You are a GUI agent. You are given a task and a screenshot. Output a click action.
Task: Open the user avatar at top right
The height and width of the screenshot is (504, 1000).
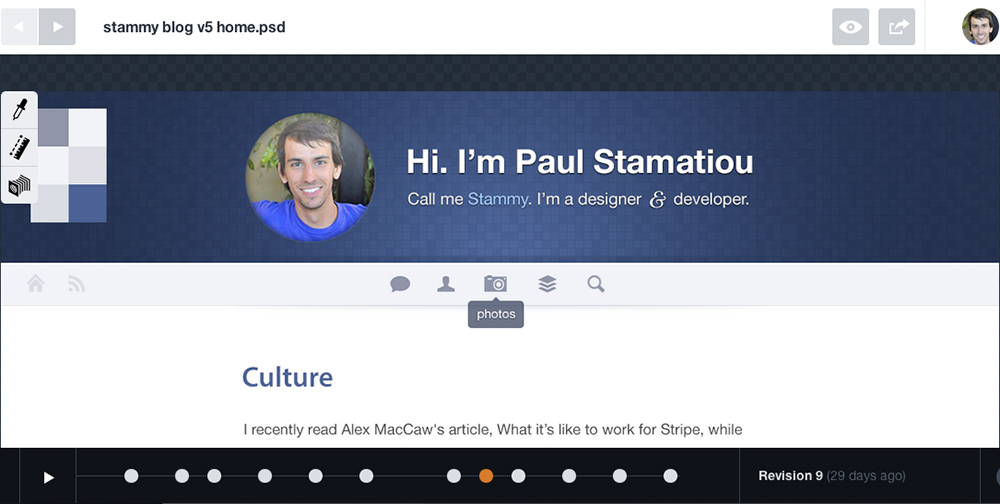point(980,27)
